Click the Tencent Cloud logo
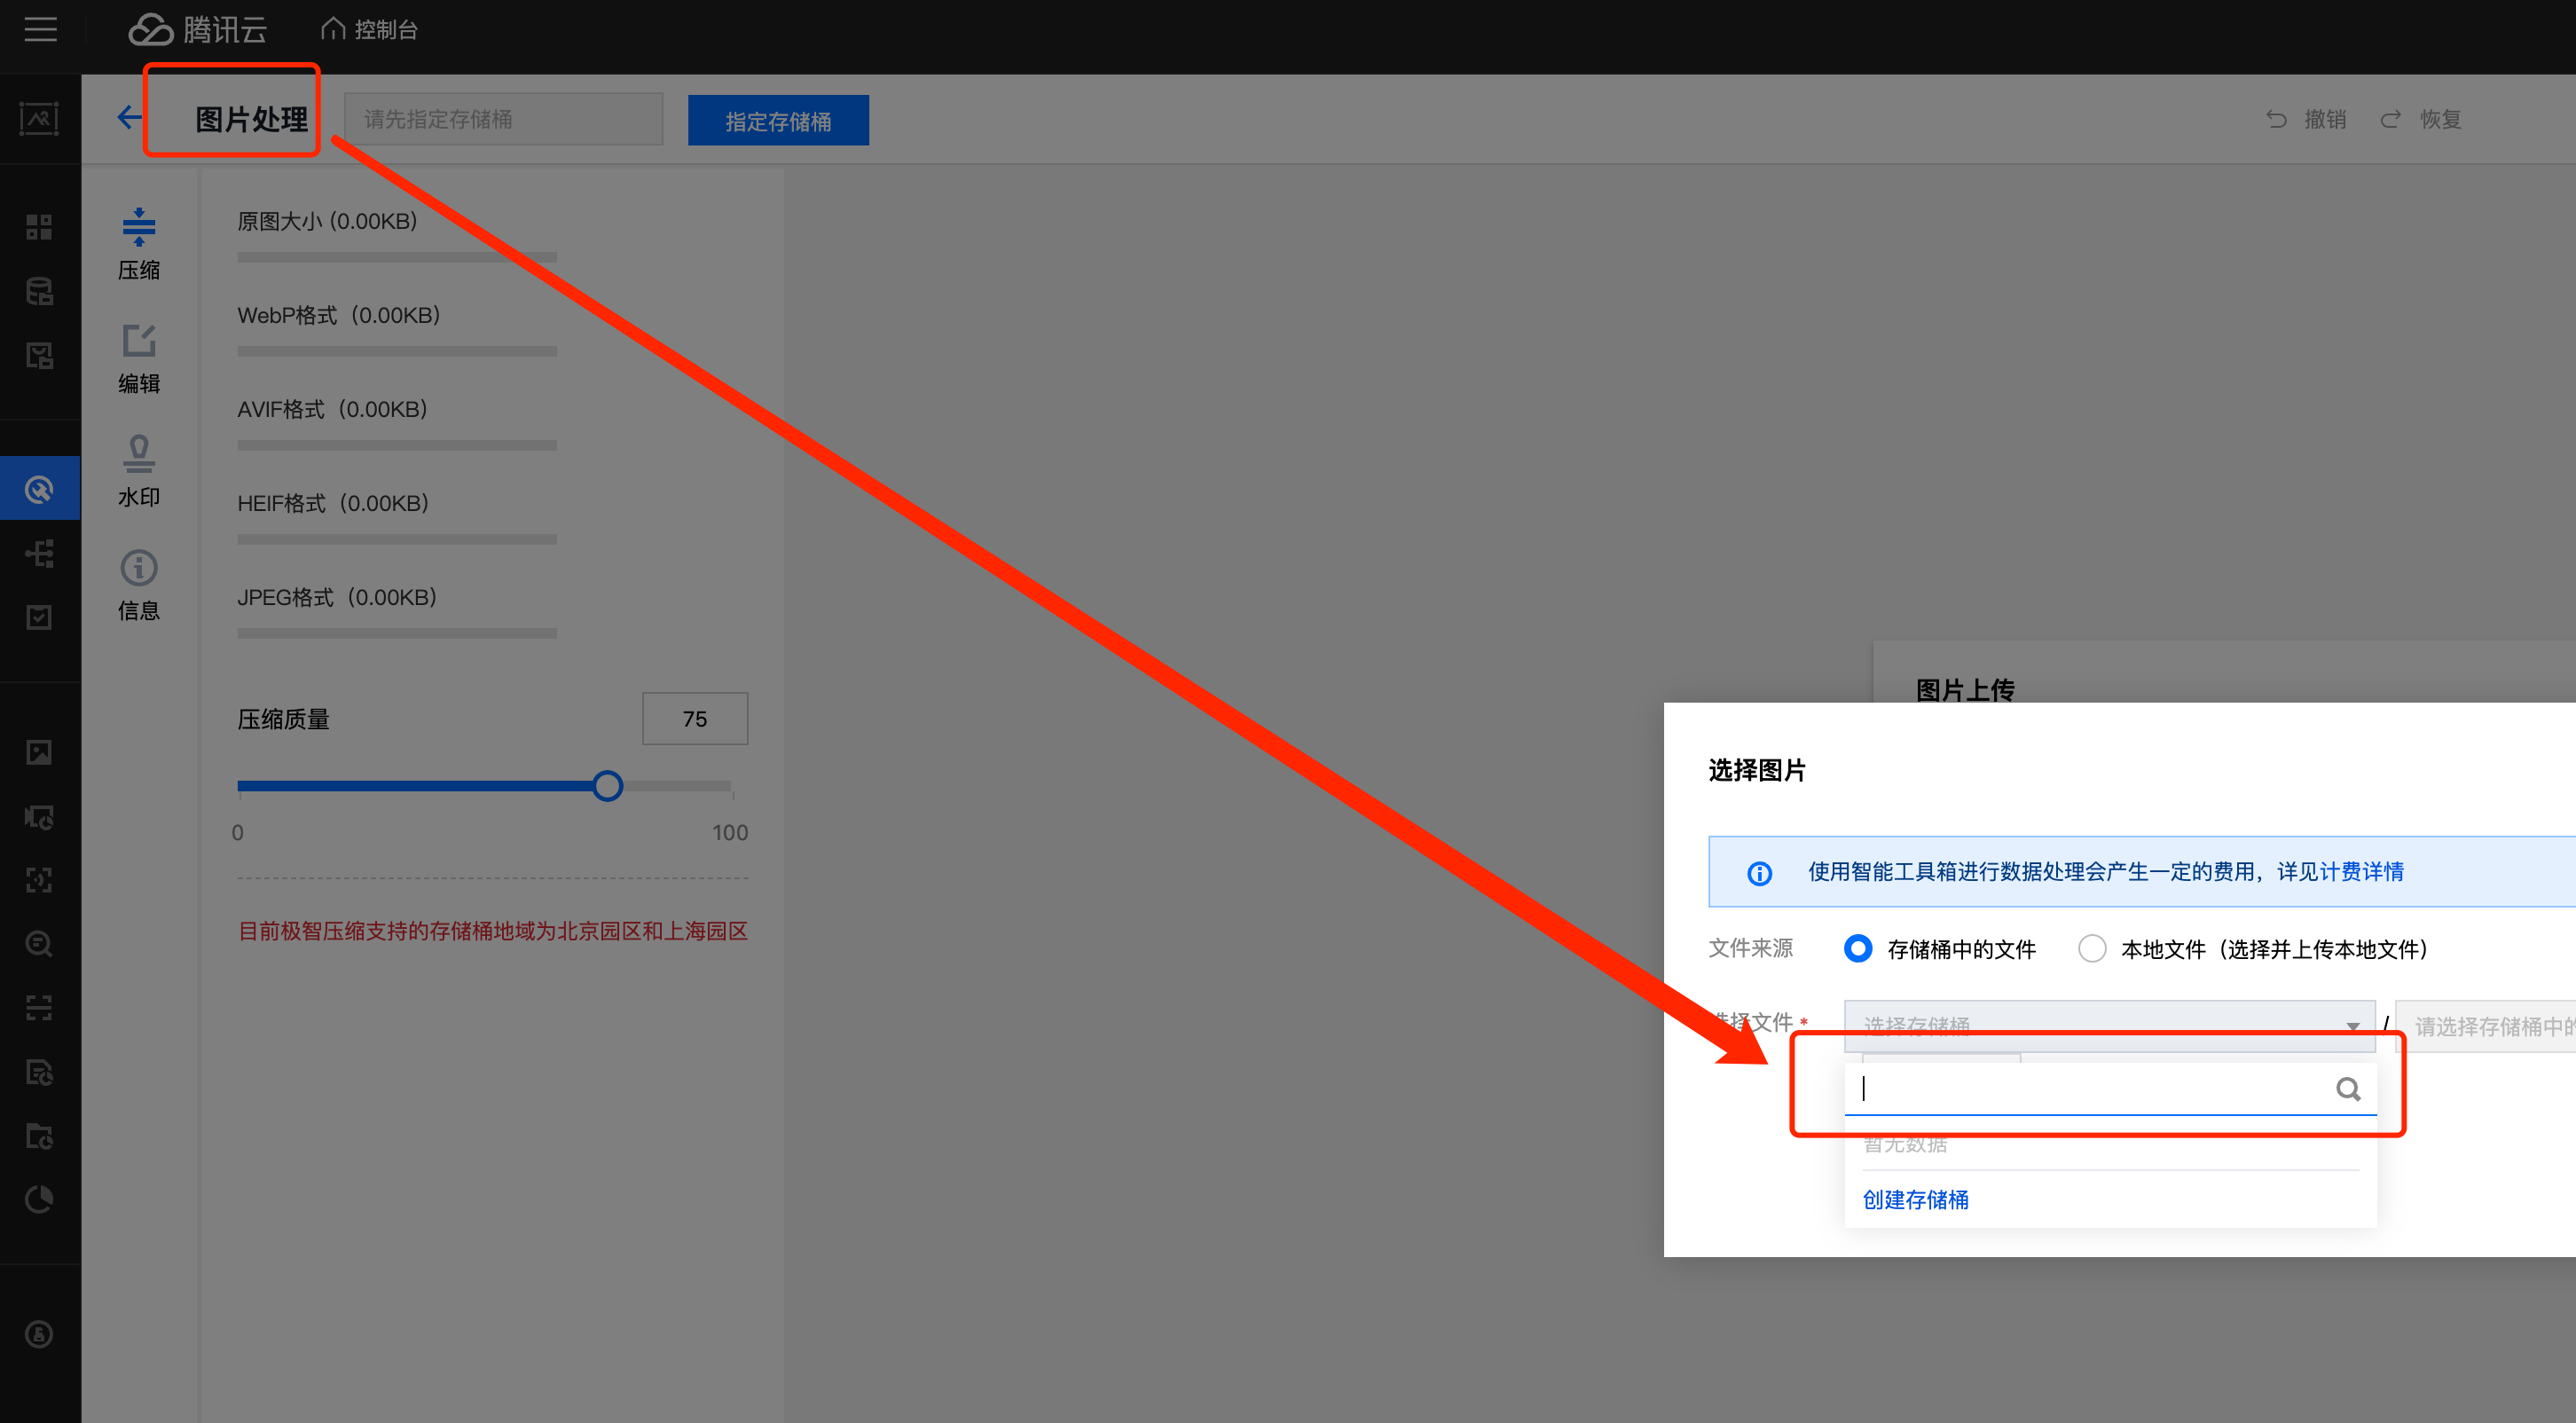This screenshot has height=1423, width=2576. [x=198, y=30]
